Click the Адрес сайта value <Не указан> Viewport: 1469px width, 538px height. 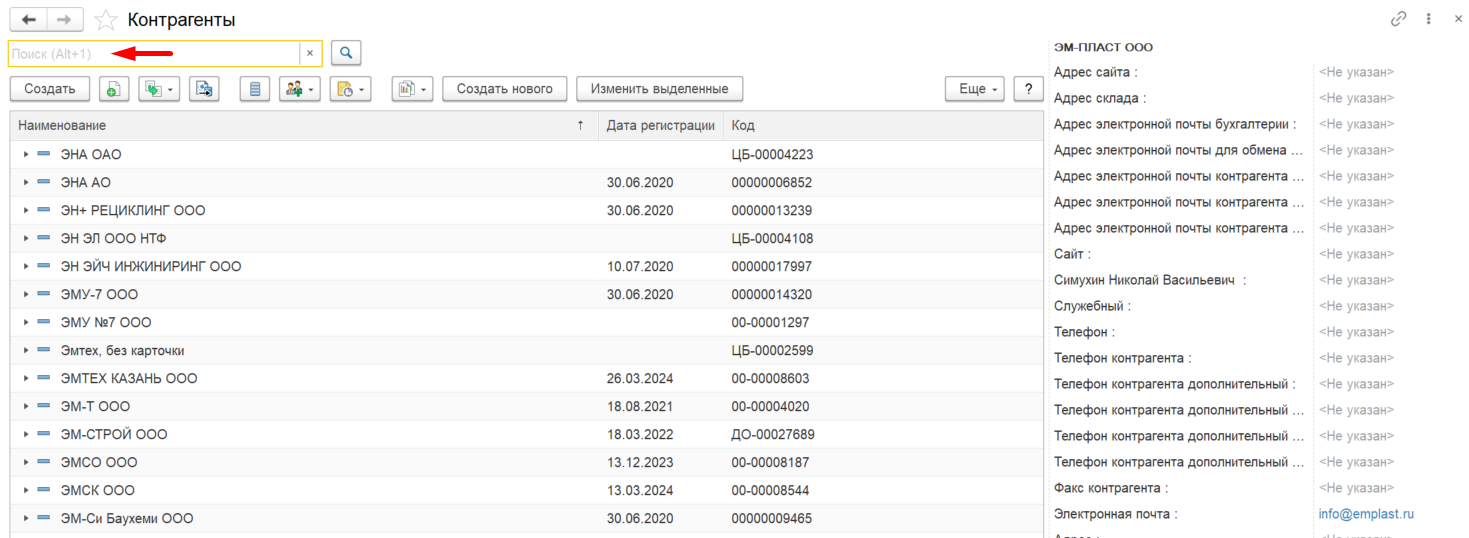click(x=1356, y=72)
